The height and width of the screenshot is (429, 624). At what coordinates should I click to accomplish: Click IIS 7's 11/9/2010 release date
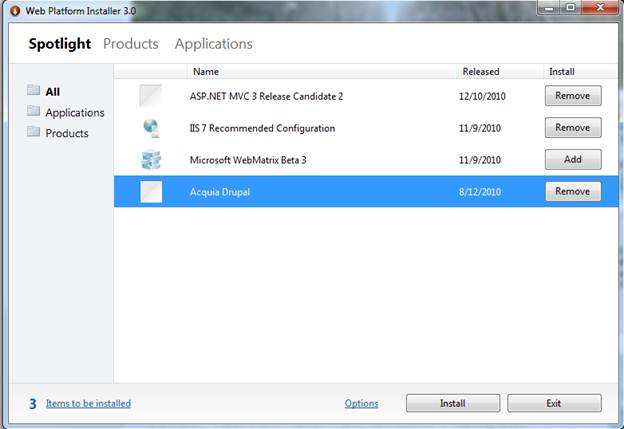pos(480,128)
